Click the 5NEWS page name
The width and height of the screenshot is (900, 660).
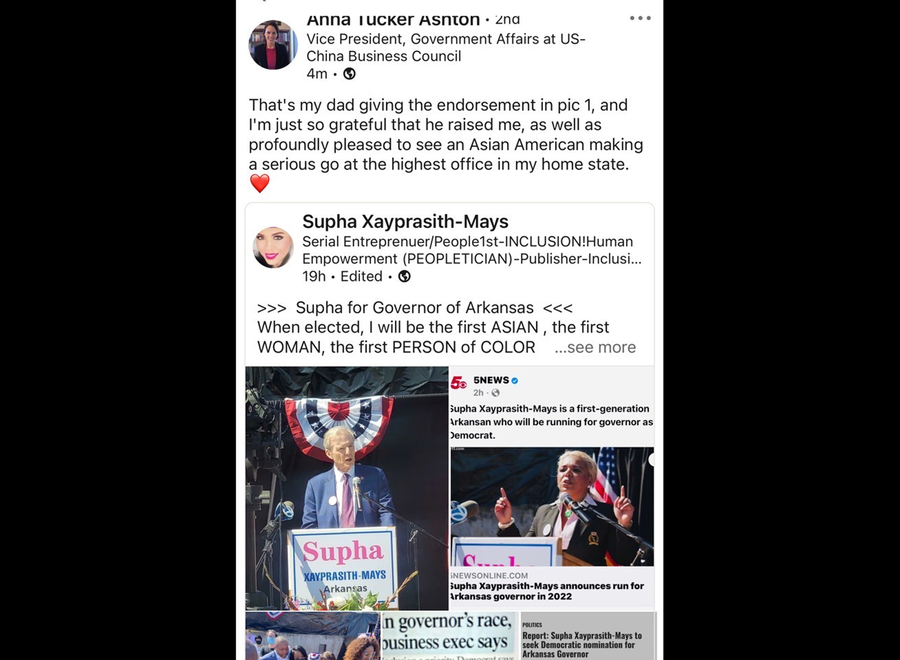pyautogui.click(x=491, y=380)
